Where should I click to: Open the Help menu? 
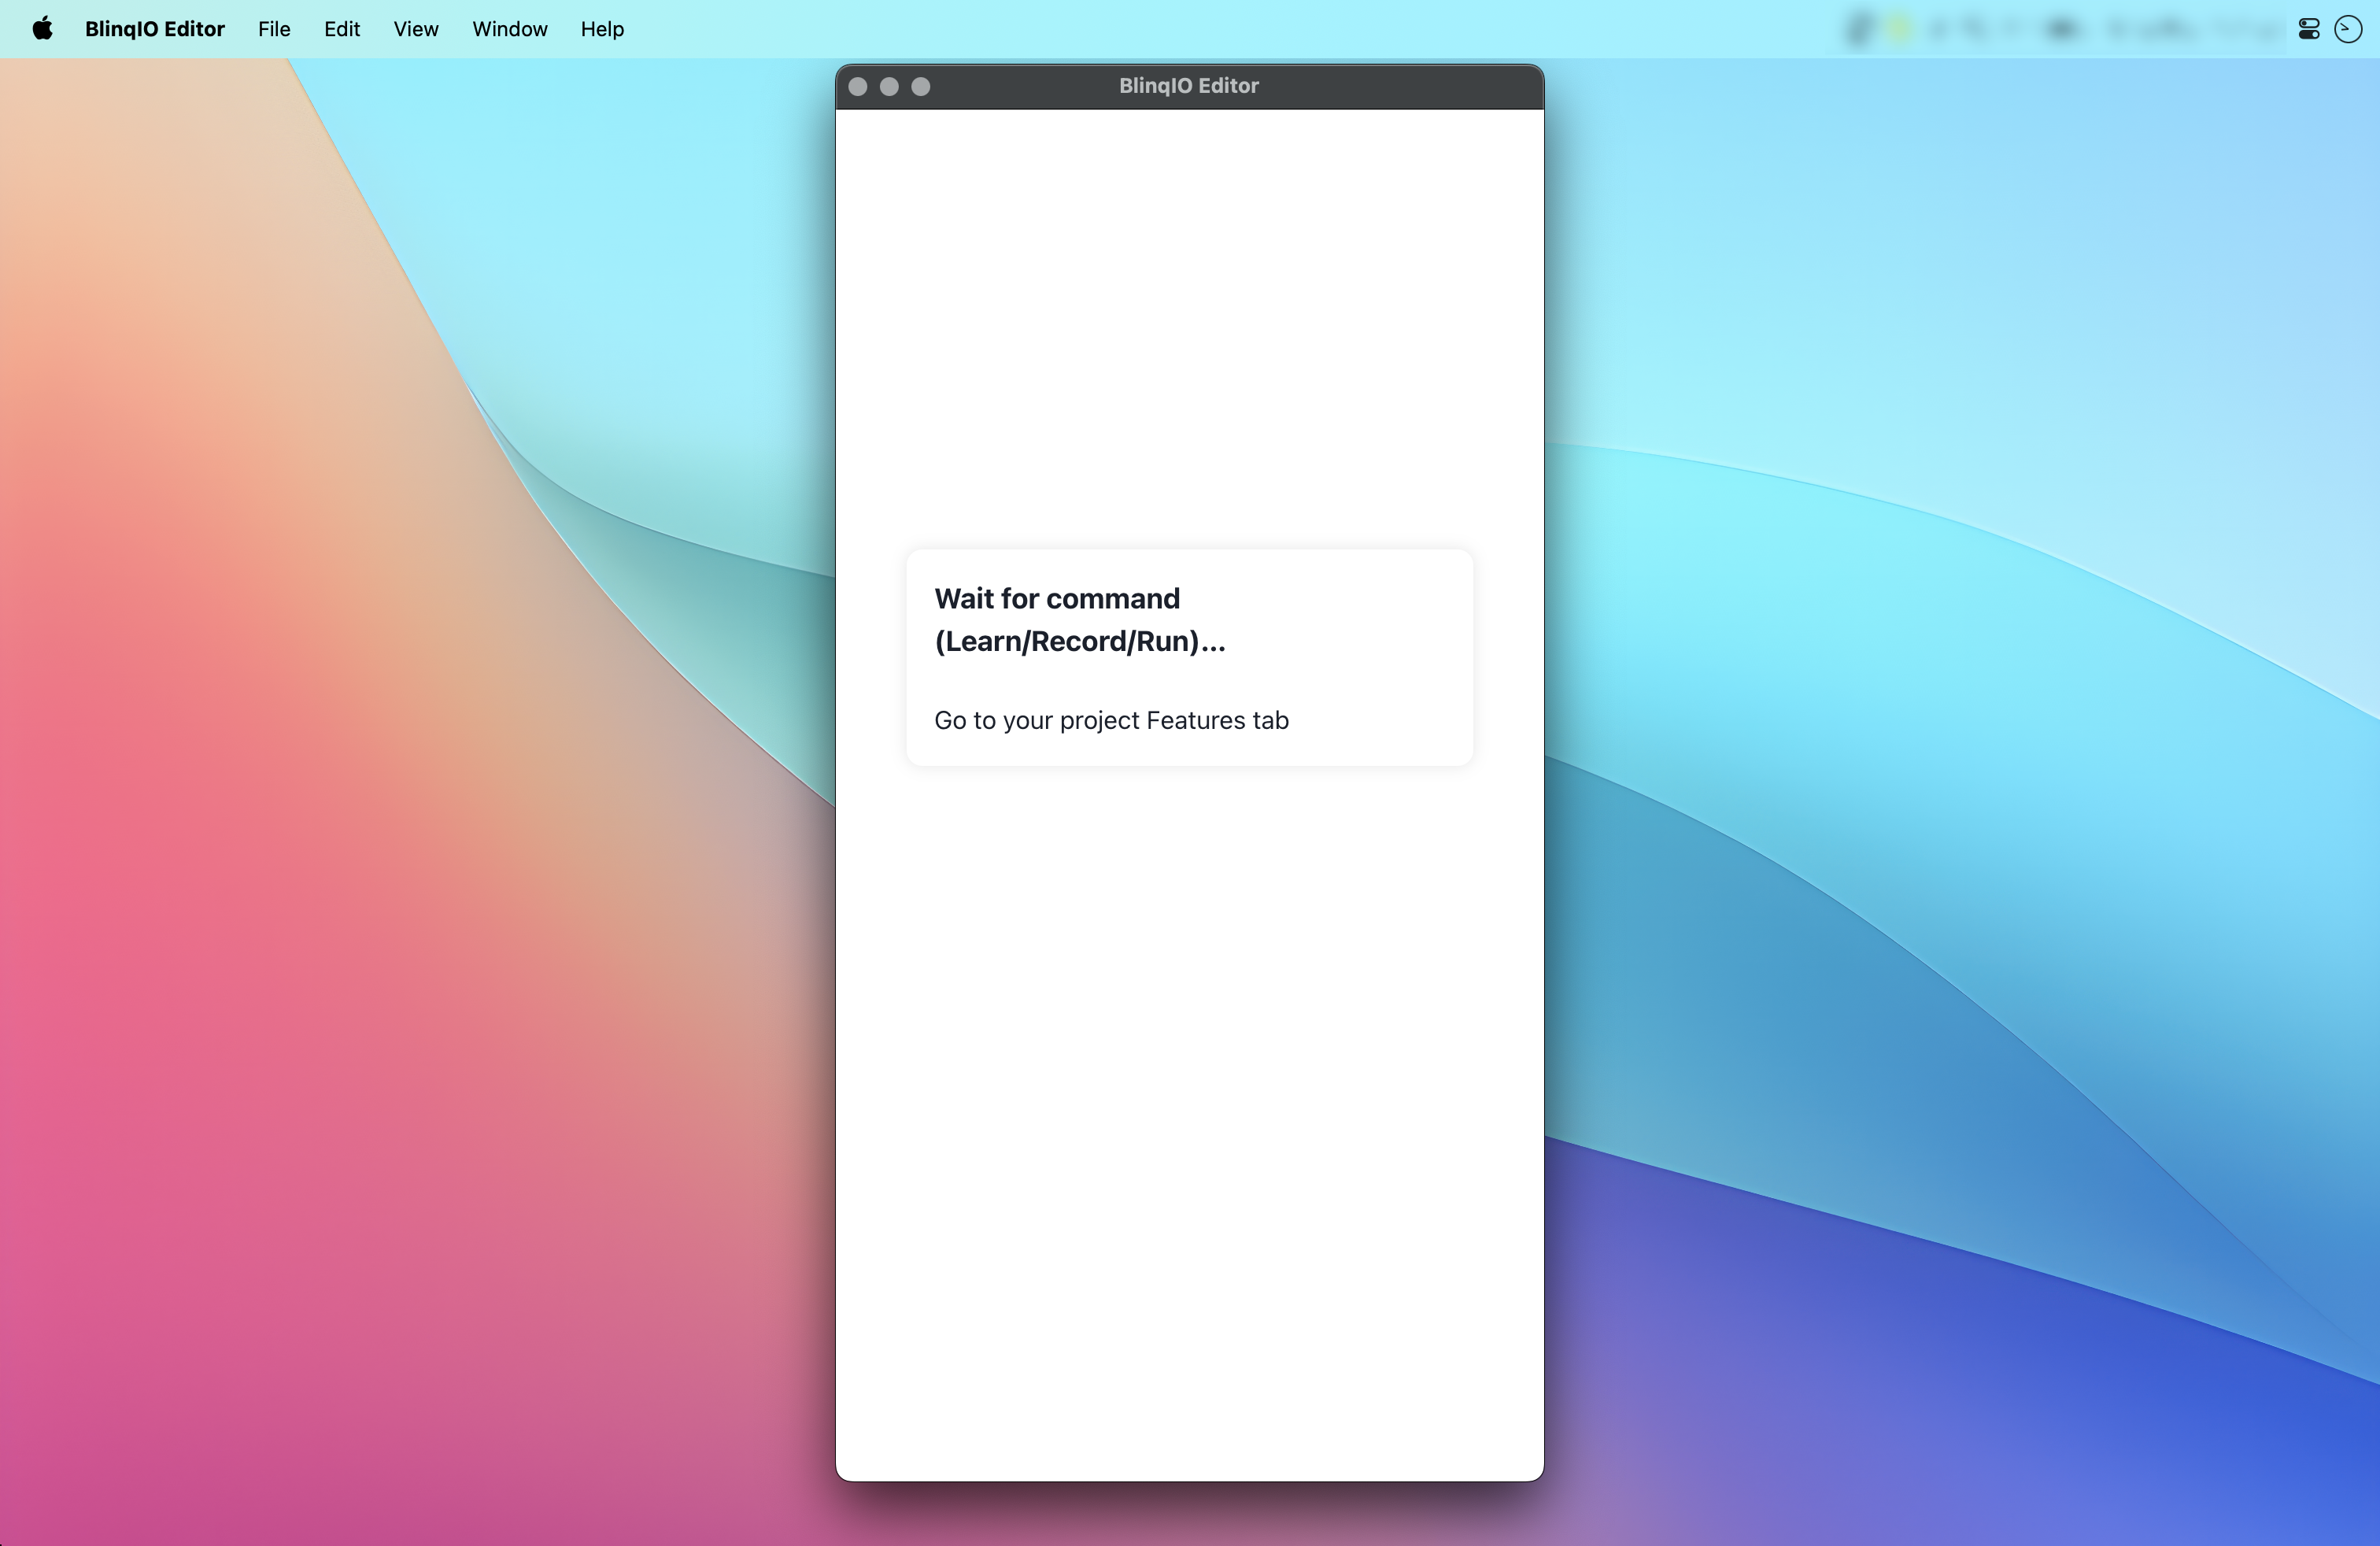(602, 29)
